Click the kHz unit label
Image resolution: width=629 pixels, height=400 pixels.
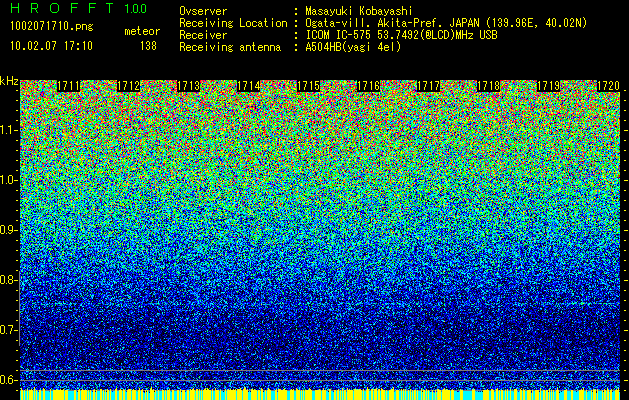coord(9,81)
